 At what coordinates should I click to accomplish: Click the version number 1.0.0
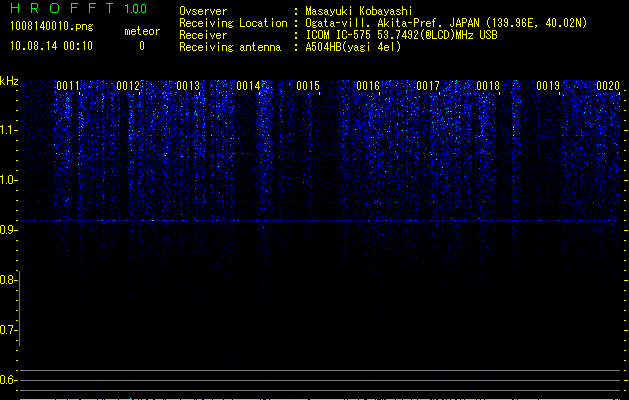[136, 9]
